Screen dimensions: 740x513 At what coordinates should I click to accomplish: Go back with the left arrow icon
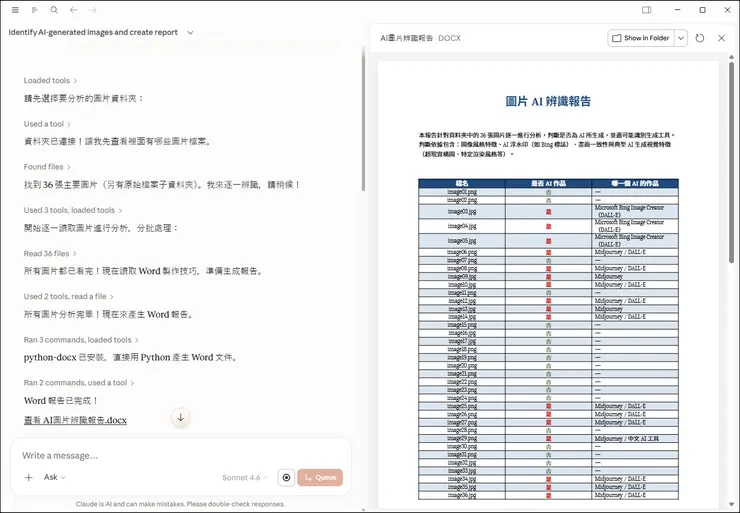click(x=74, y=10)
